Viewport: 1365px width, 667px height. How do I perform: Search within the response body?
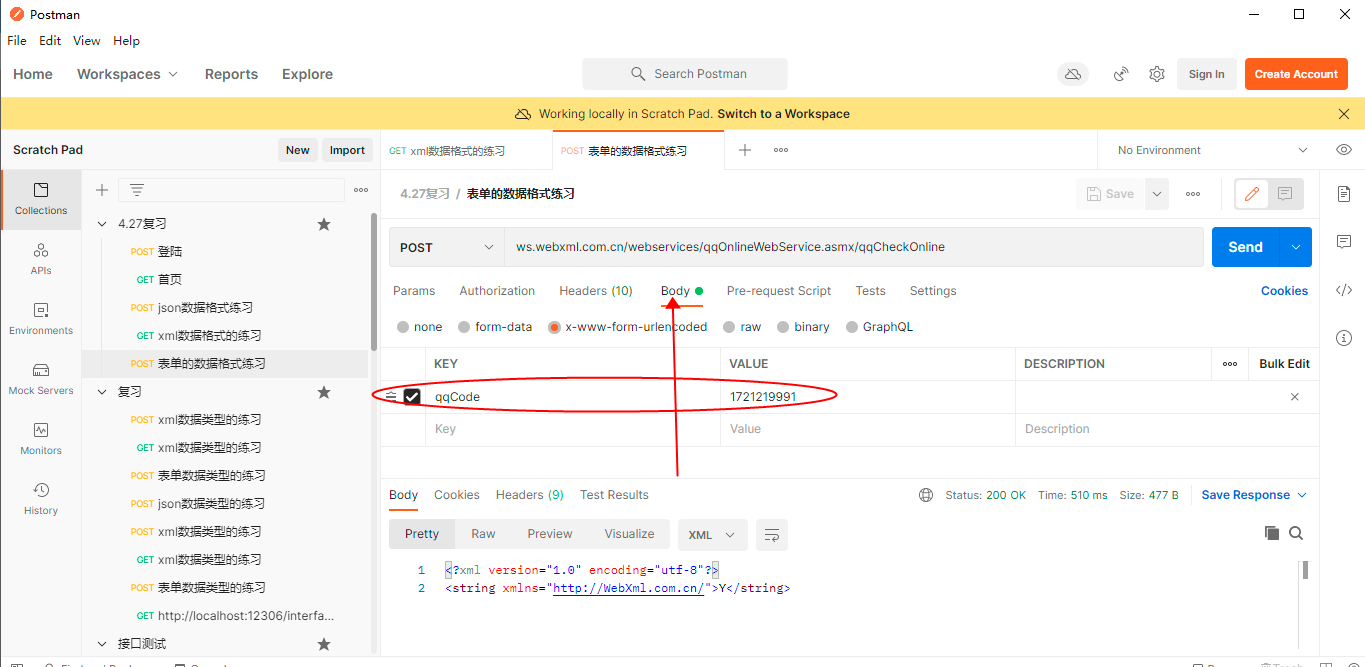(1296, 533)
